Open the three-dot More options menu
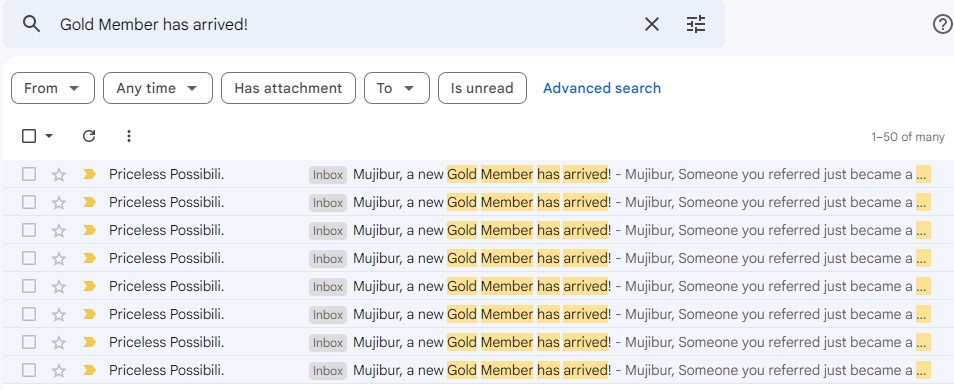The height and width of the screenshot is (390, 954). (x=128, y=136)
